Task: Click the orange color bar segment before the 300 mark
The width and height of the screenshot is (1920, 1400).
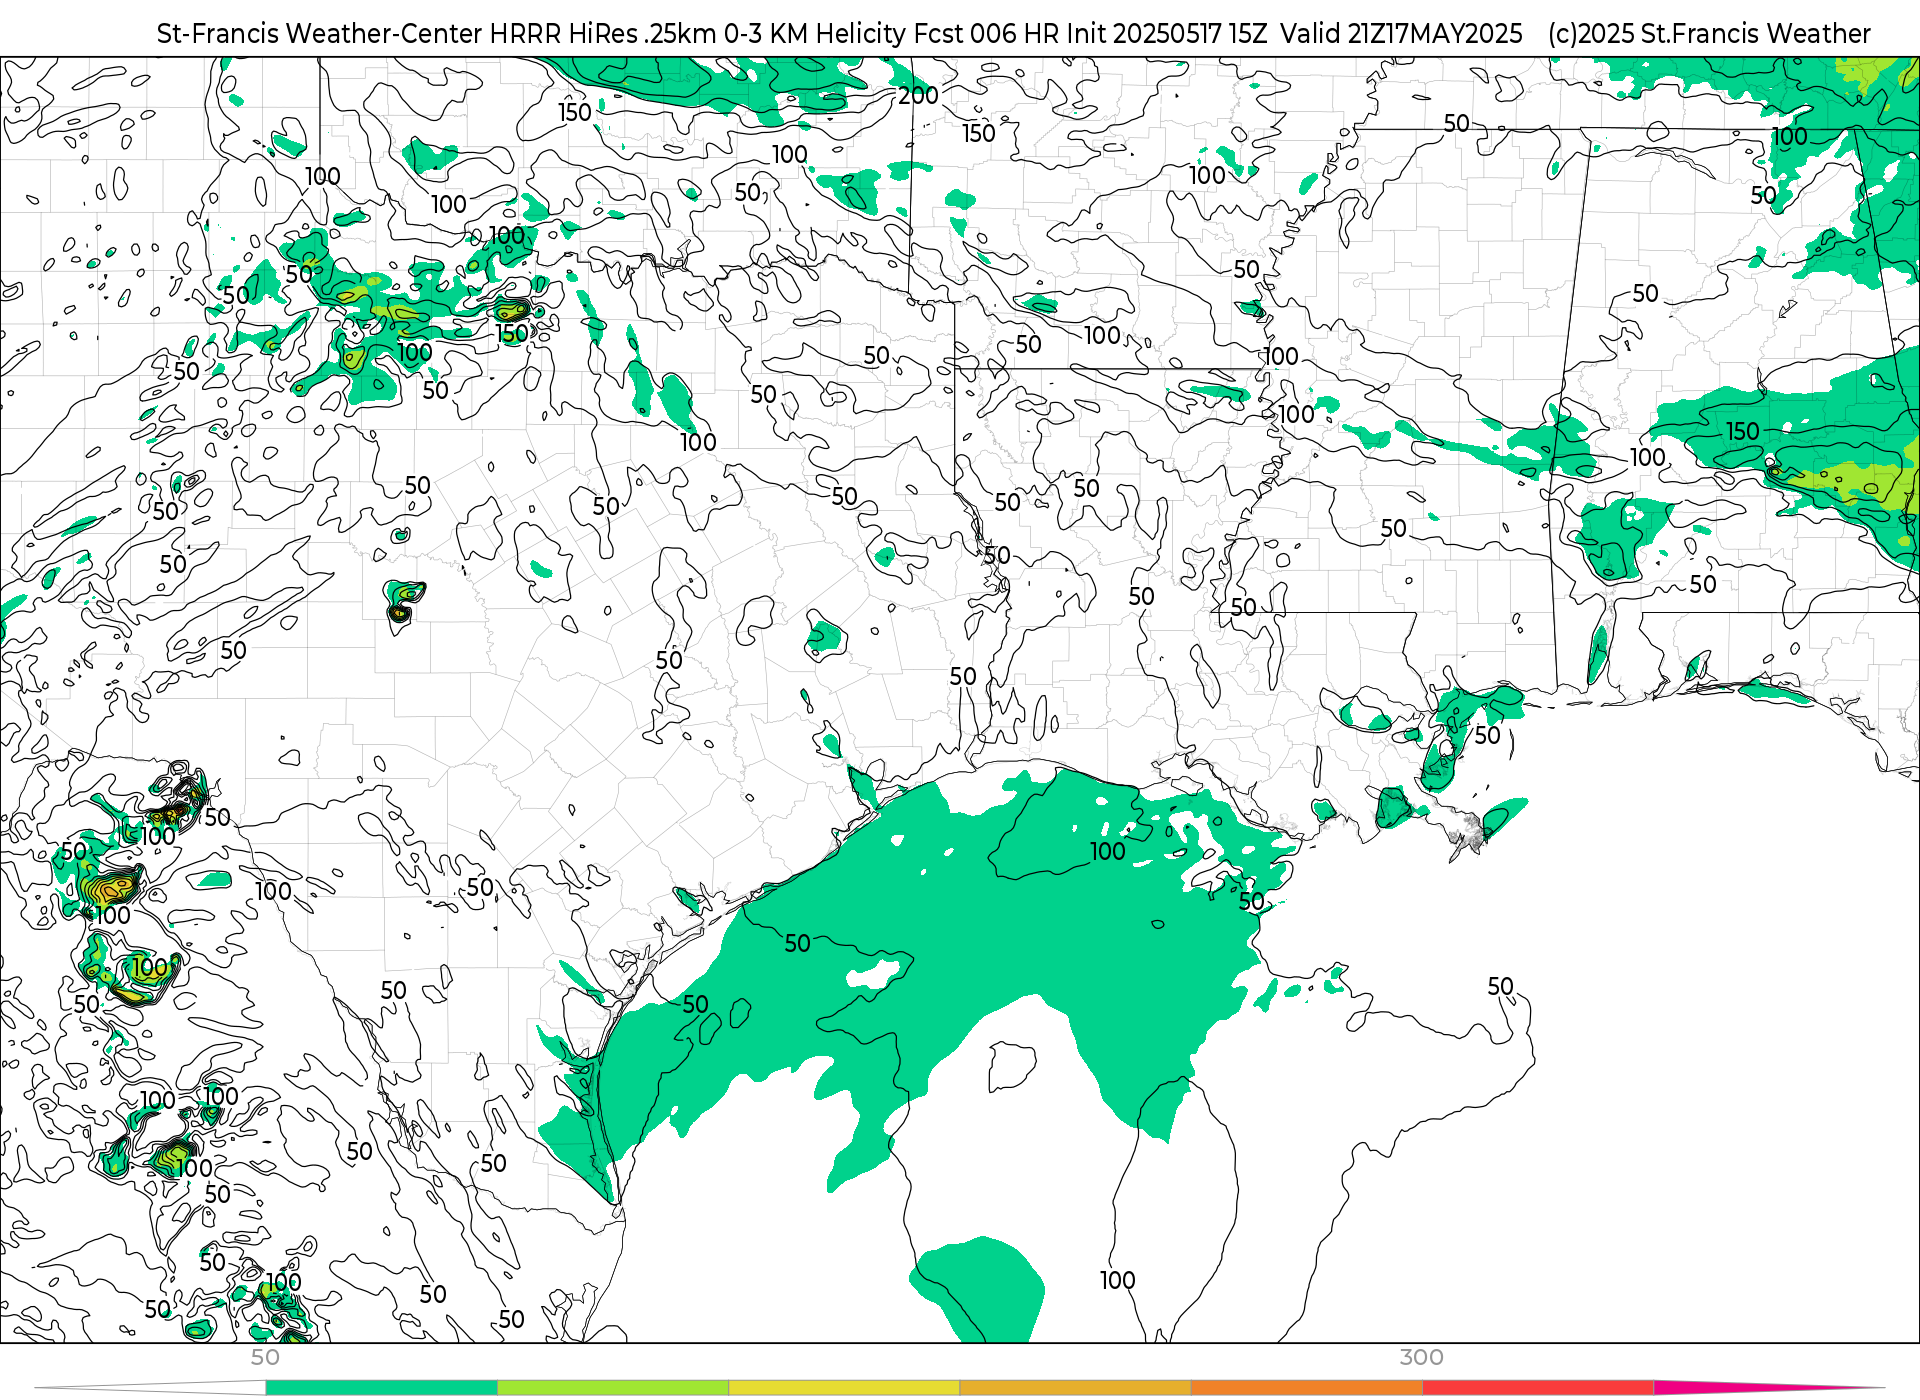Action: click(x=1306, y=1388)
